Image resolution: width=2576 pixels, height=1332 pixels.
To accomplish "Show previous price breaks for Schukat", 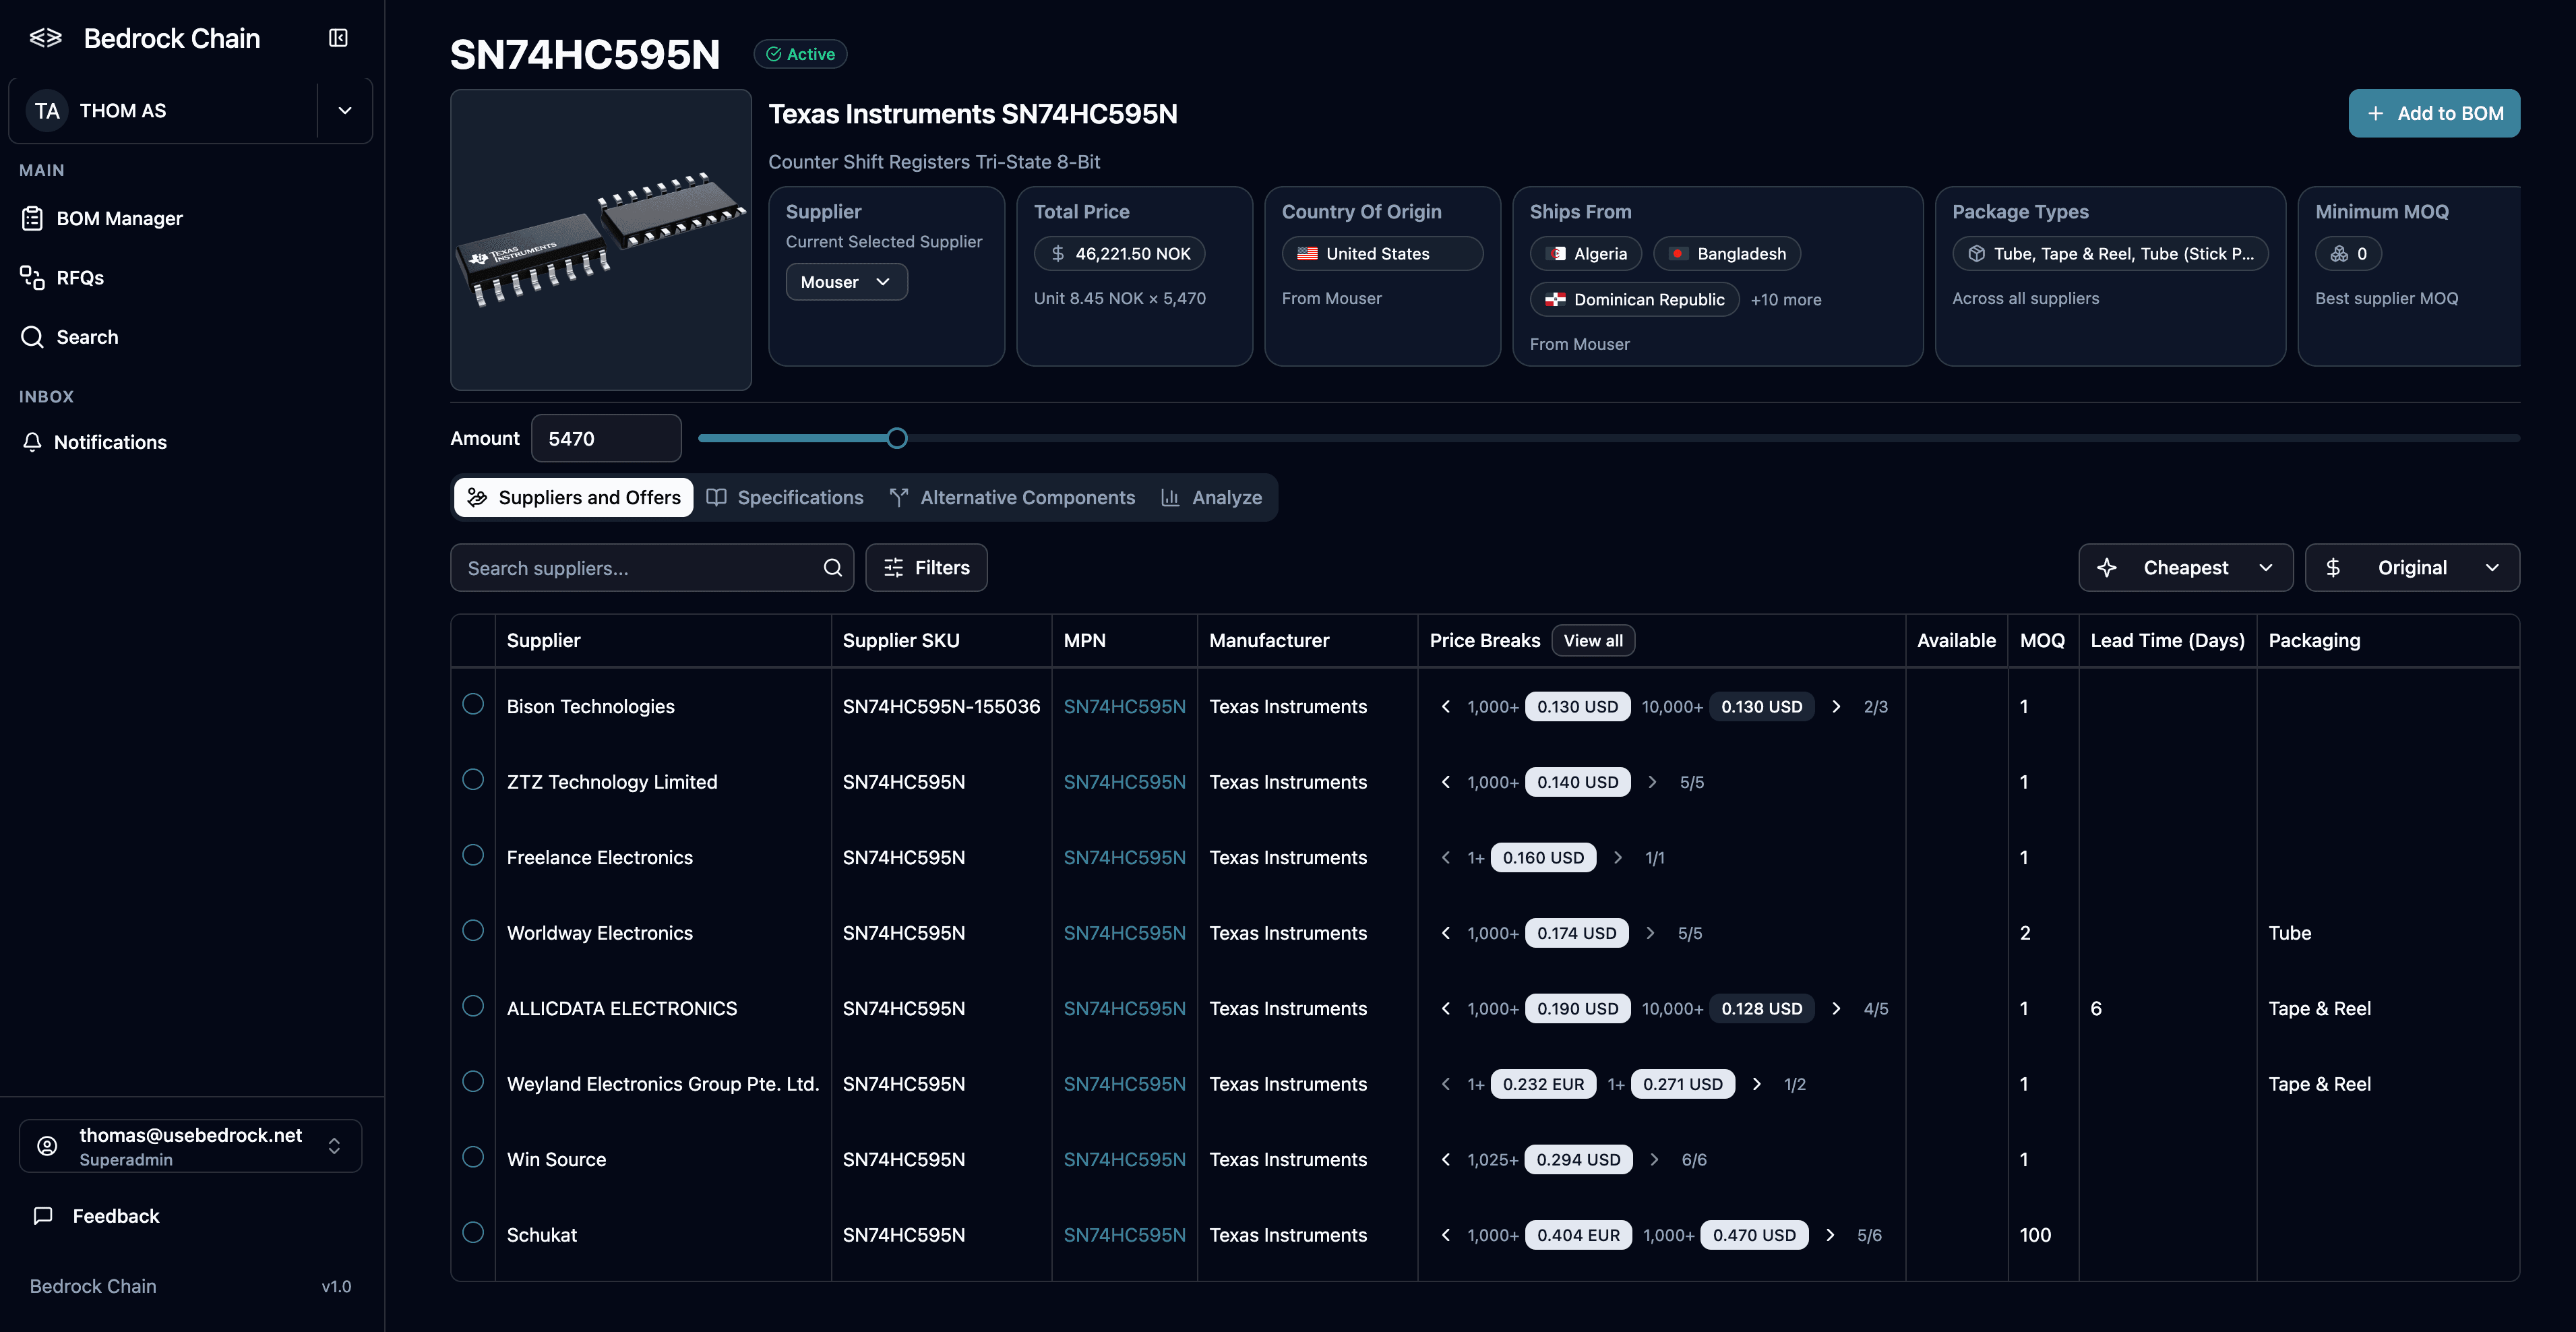I will tap(1445, 1235).
